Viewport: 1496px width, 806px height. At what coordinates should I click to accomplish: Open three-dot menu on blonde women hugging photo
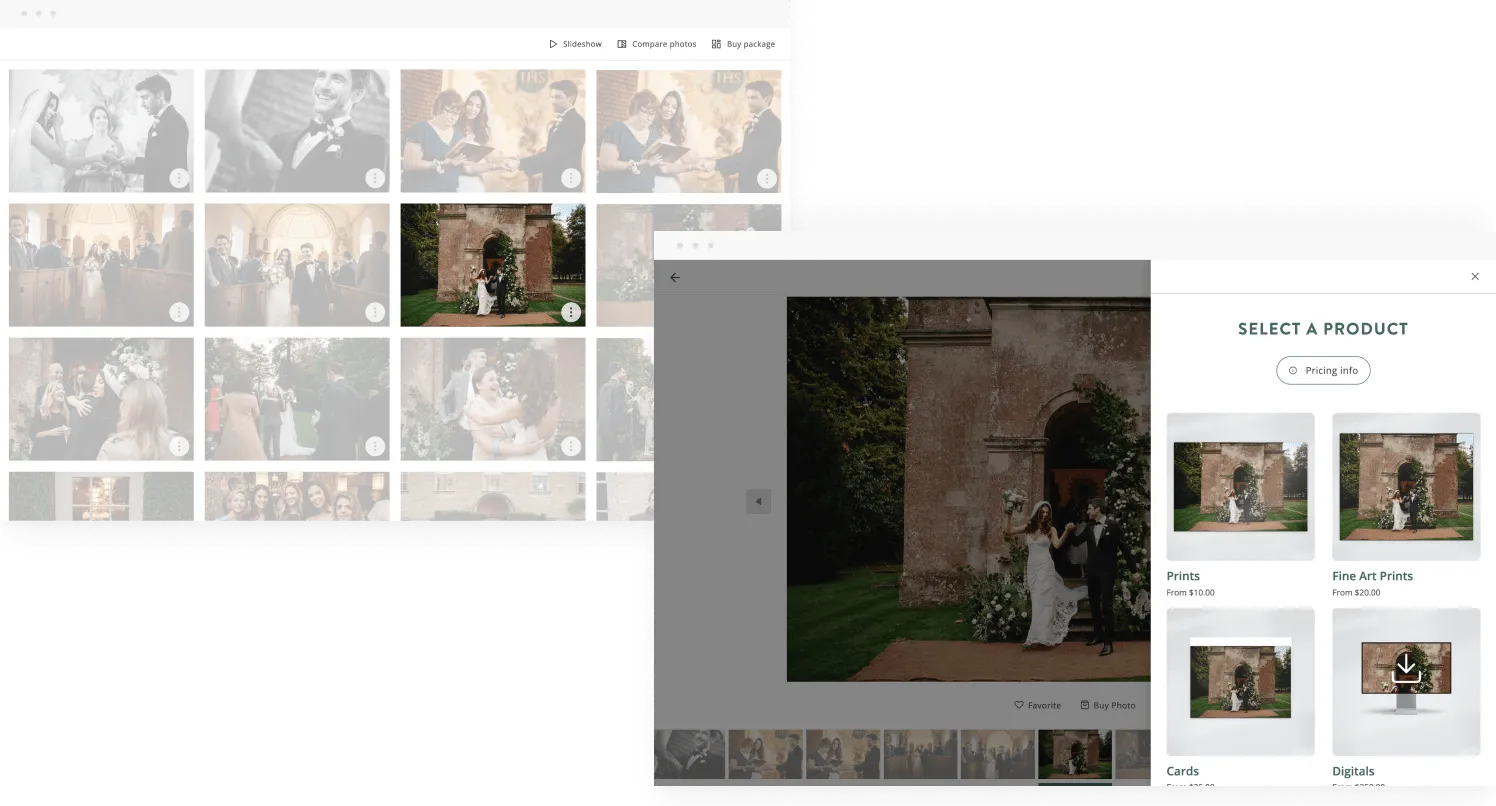[x=179, y=446]
